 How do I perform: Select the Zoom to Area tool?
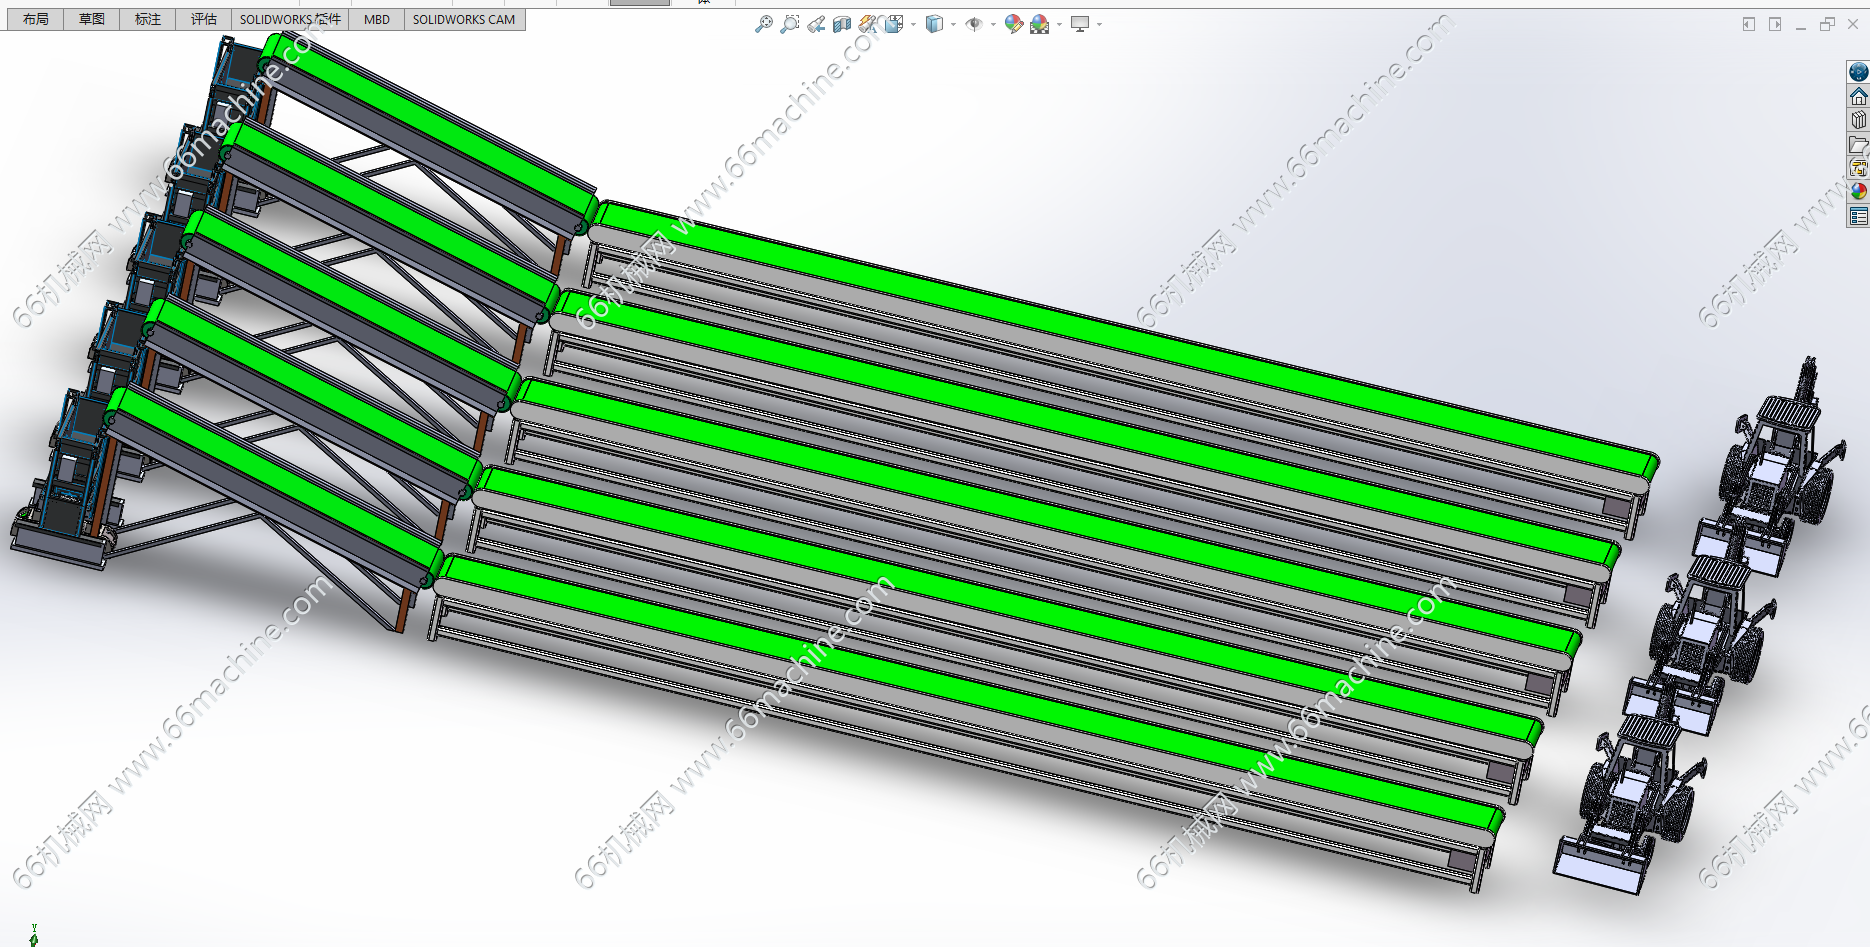[790, 24]
